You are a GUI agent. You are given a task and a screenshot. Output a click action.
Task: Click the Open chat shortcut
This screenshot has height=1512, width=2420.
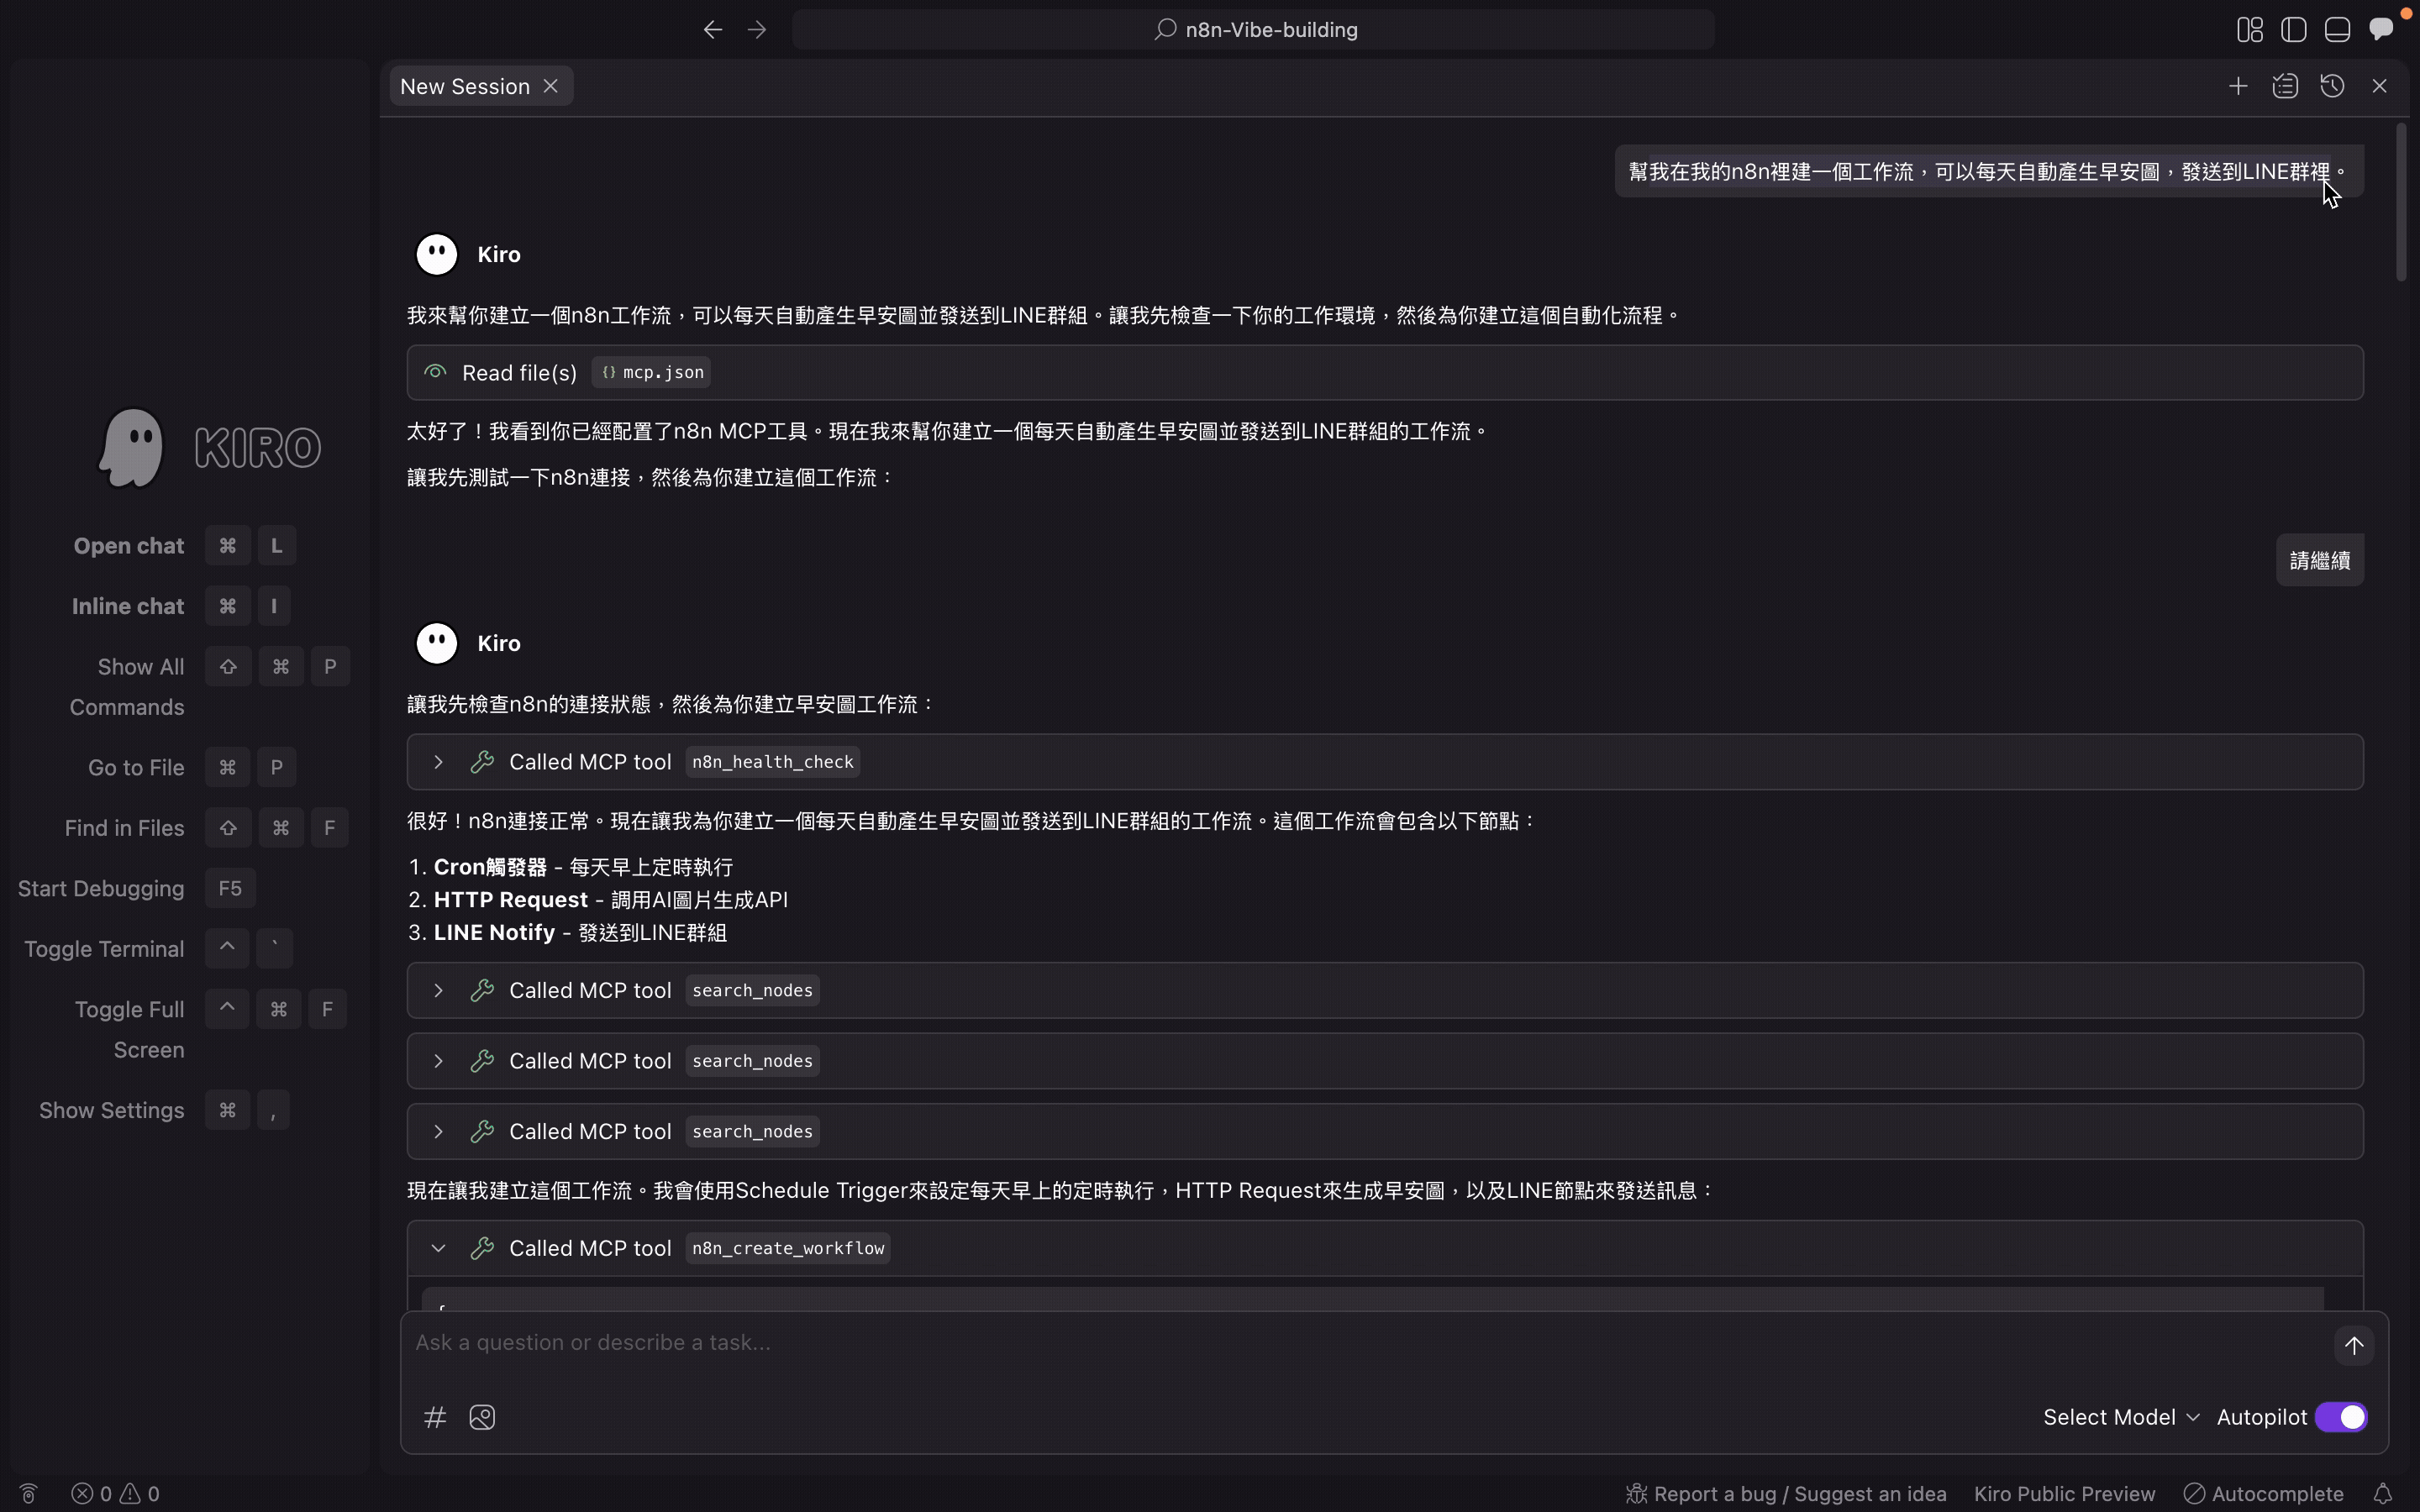(129, 547)
